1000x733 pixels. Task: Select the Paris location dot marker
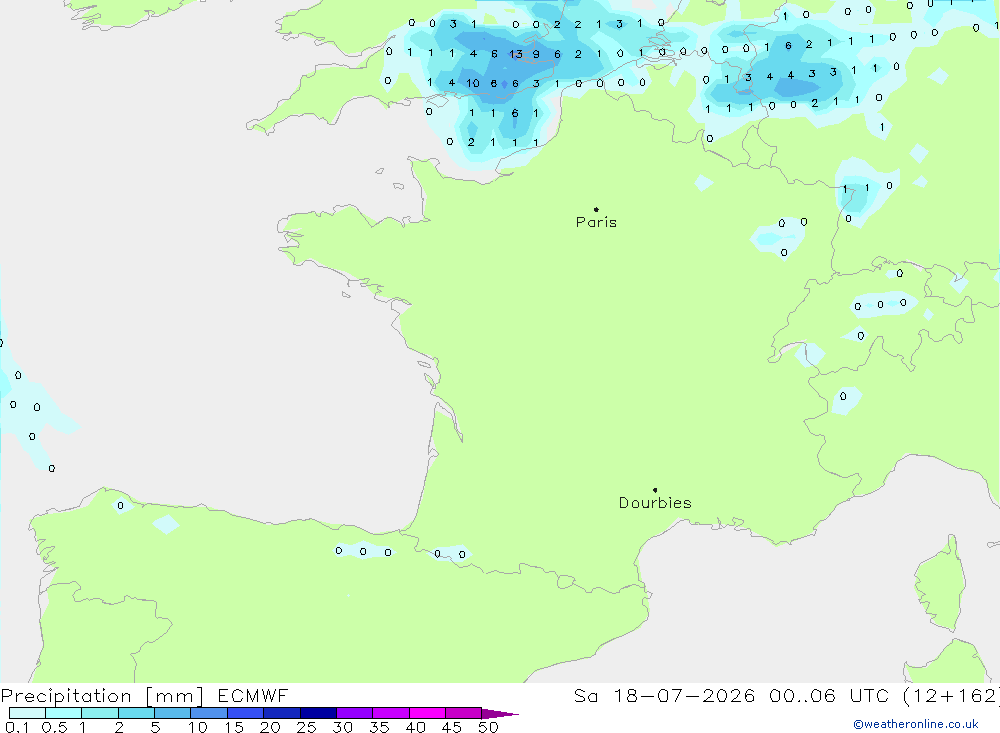[596, 209]
